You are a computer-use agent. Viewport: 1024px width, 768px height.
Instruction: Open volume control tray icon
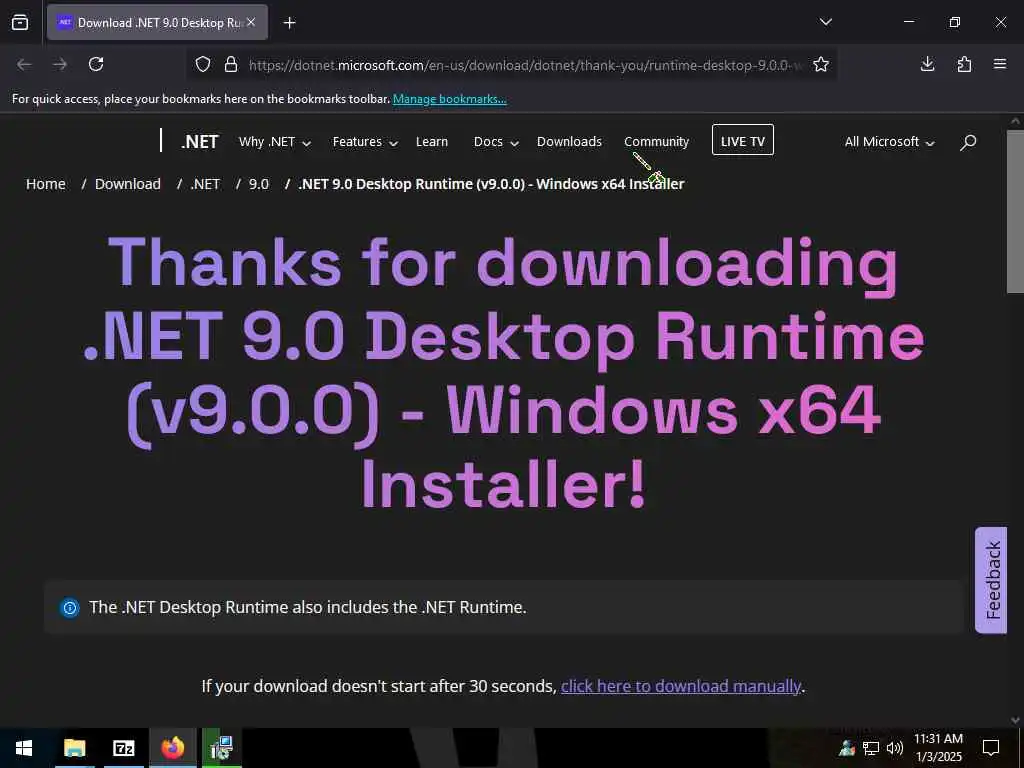pyautogui.click(x=895, y=748)
